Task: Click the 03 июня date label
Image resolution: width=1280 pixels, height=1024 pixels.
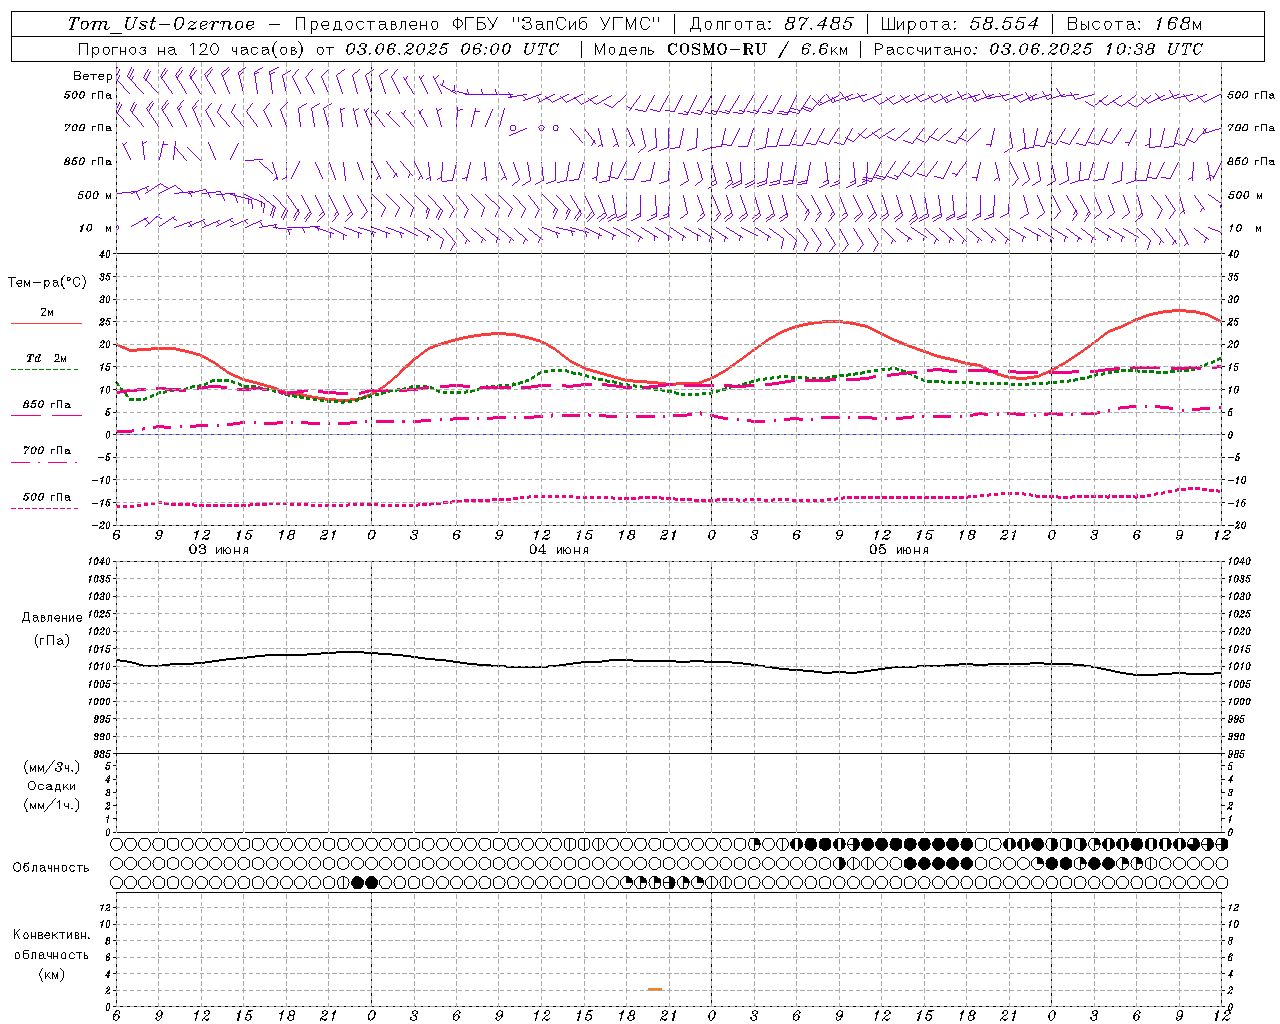Action: (x=219, y=550)
